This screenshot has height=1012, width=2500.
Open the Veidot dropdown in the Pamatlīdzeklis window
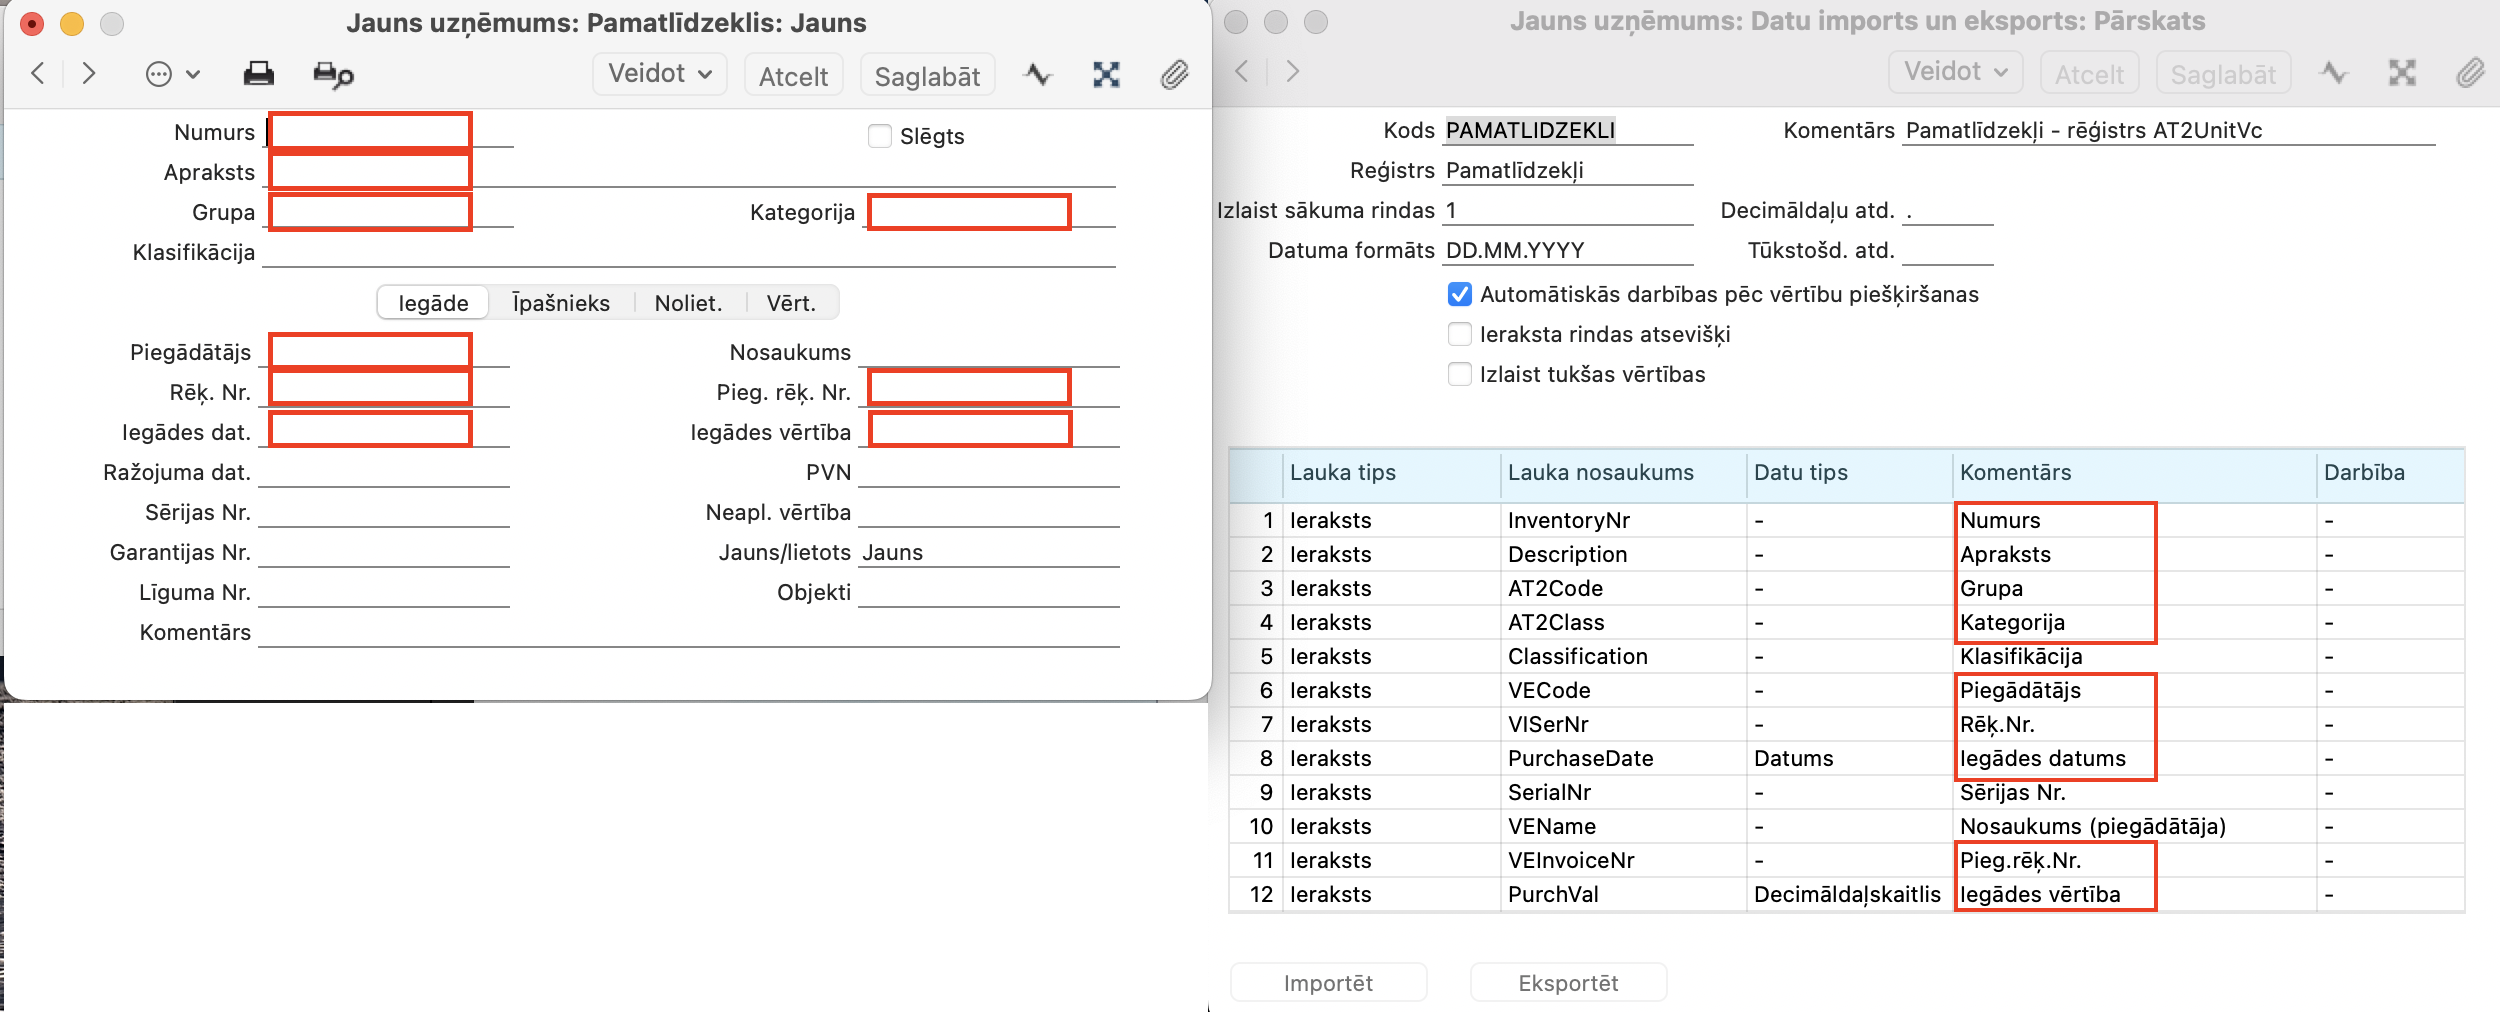659,74
